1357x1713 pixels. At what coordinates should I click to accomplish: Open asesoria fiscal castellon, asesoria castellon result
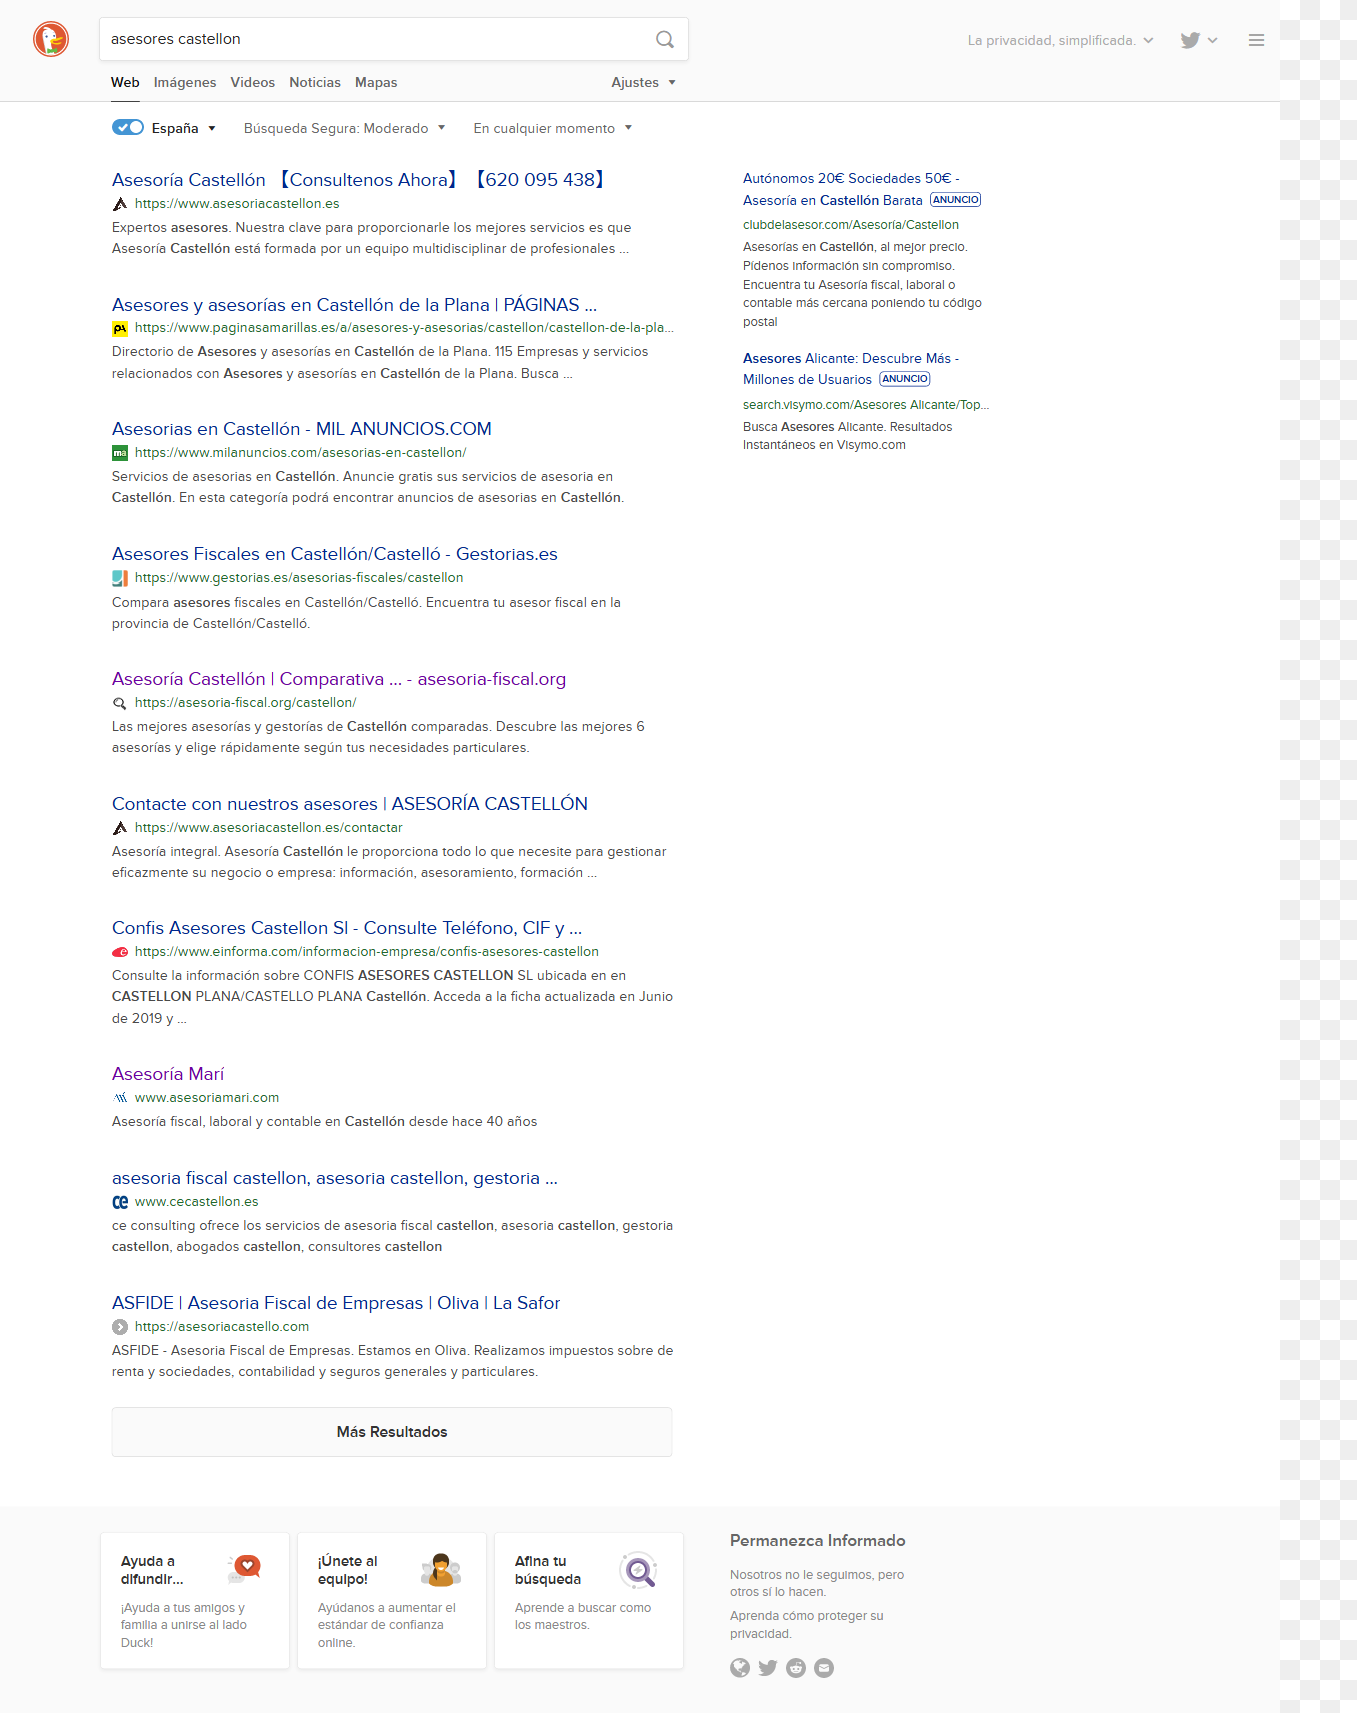point(335,1178)
